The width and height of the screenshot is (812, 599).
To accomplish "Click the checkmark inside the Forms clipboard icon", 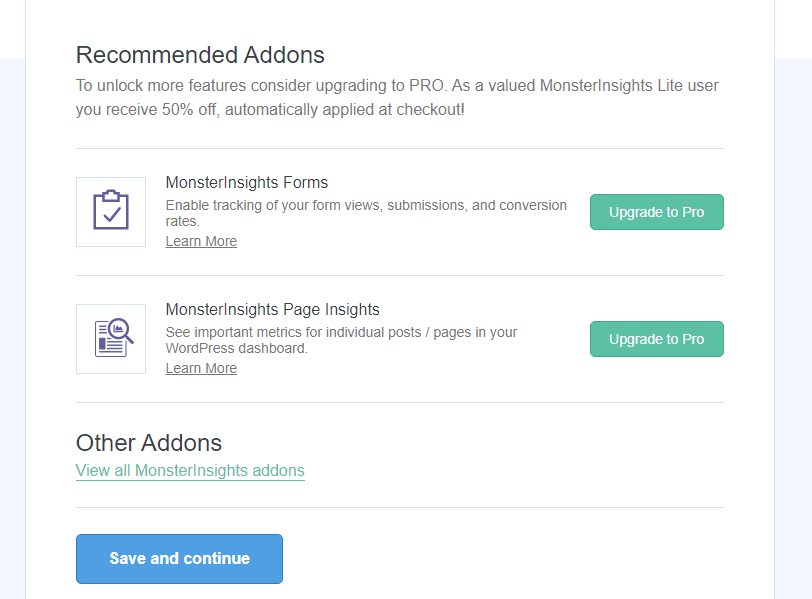I will [x=112, y=214].
